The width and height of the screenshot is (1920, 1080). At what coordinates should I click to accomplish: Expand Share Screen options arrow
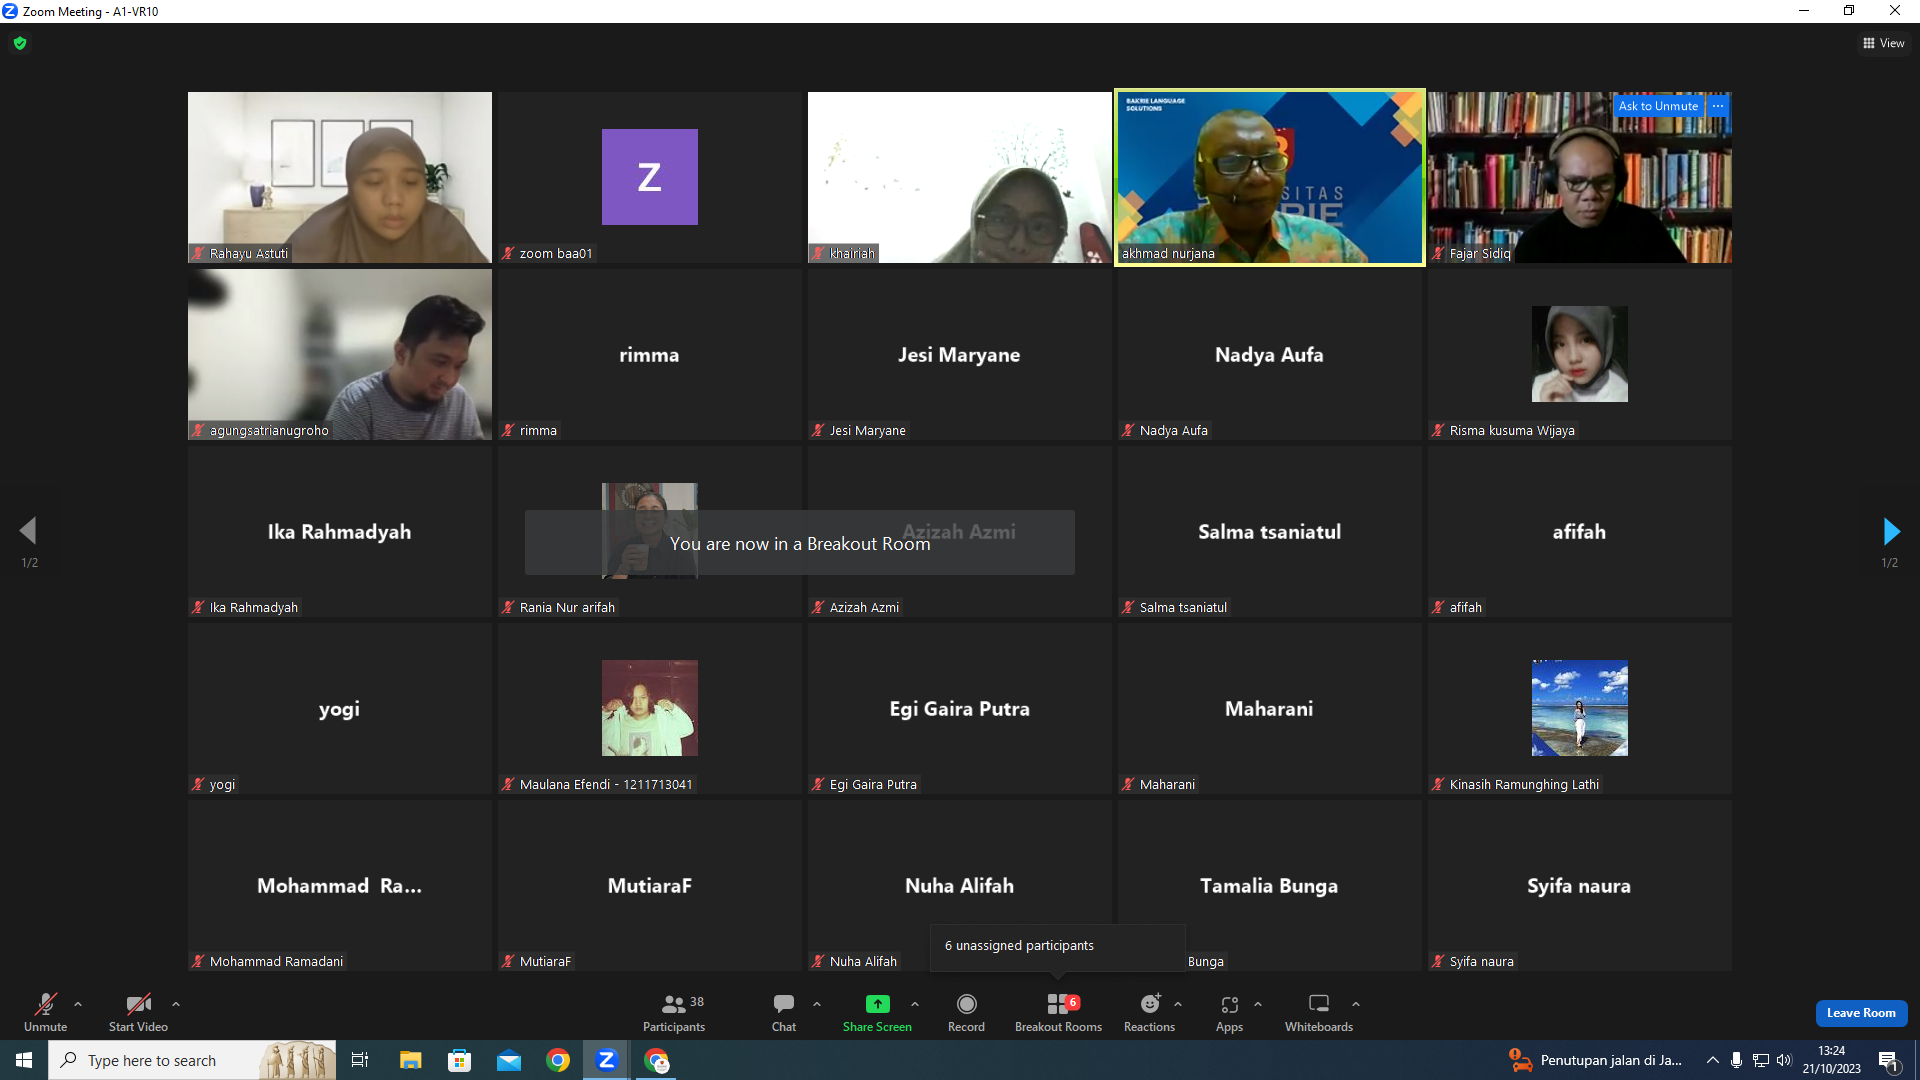(x=915, y=1004)
